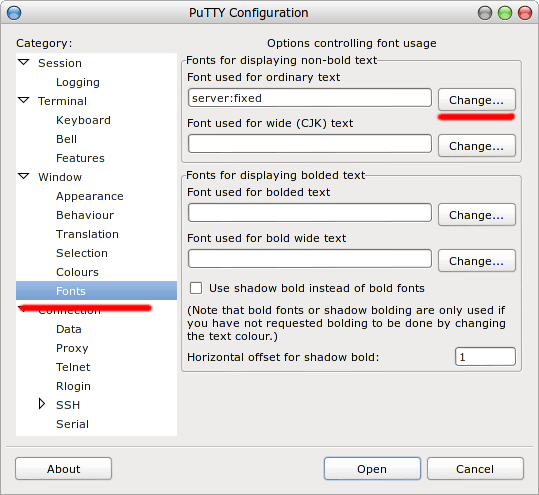Select the Session category
Viewport: 539px width, 495px height.
60,63
